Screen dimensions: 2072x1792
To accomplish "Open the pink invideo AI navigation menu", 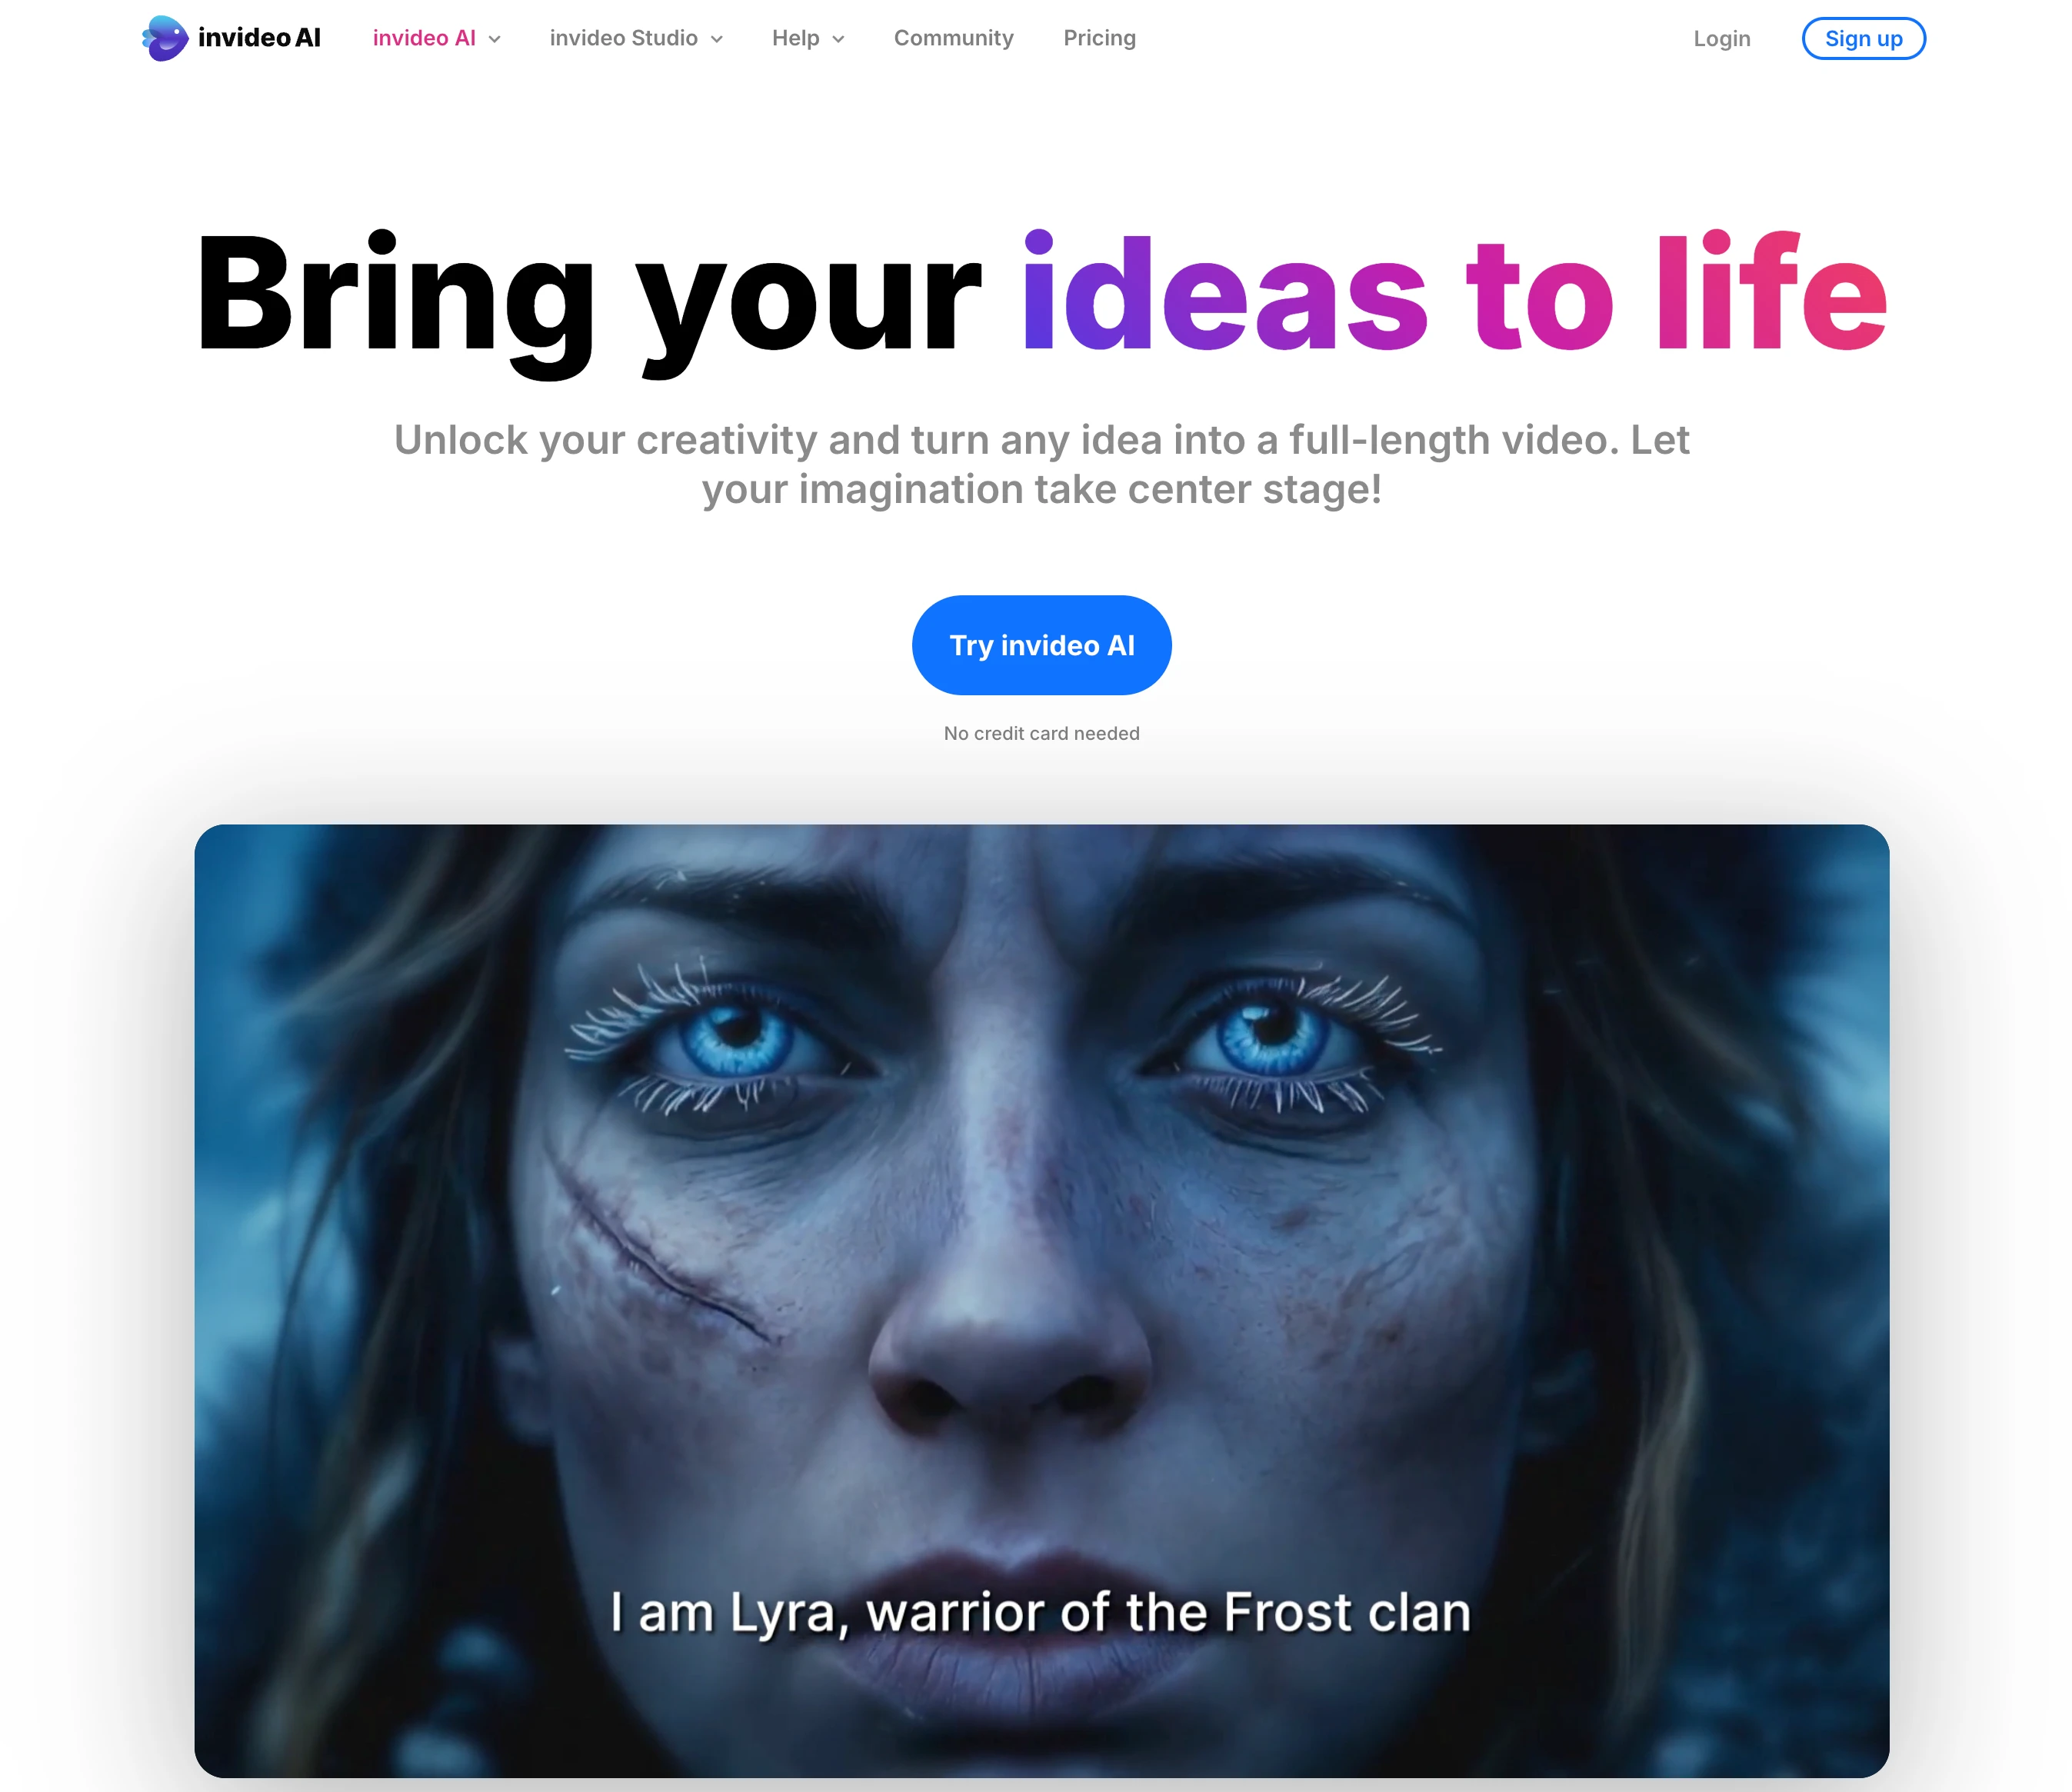I will pos(424,38).
